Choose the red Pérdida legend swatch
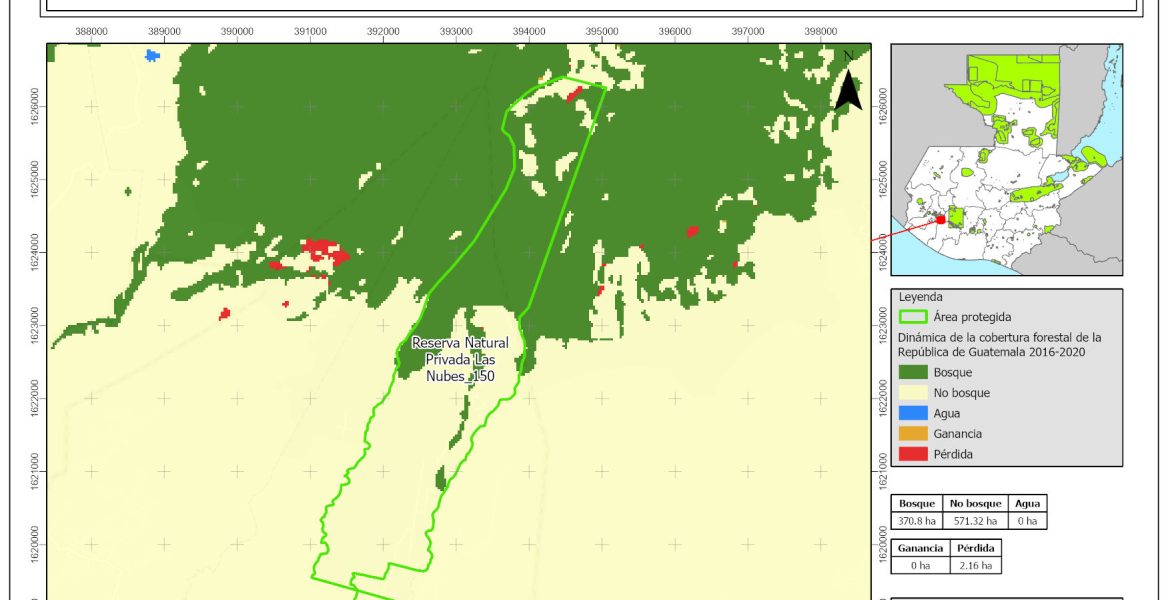 912,454
